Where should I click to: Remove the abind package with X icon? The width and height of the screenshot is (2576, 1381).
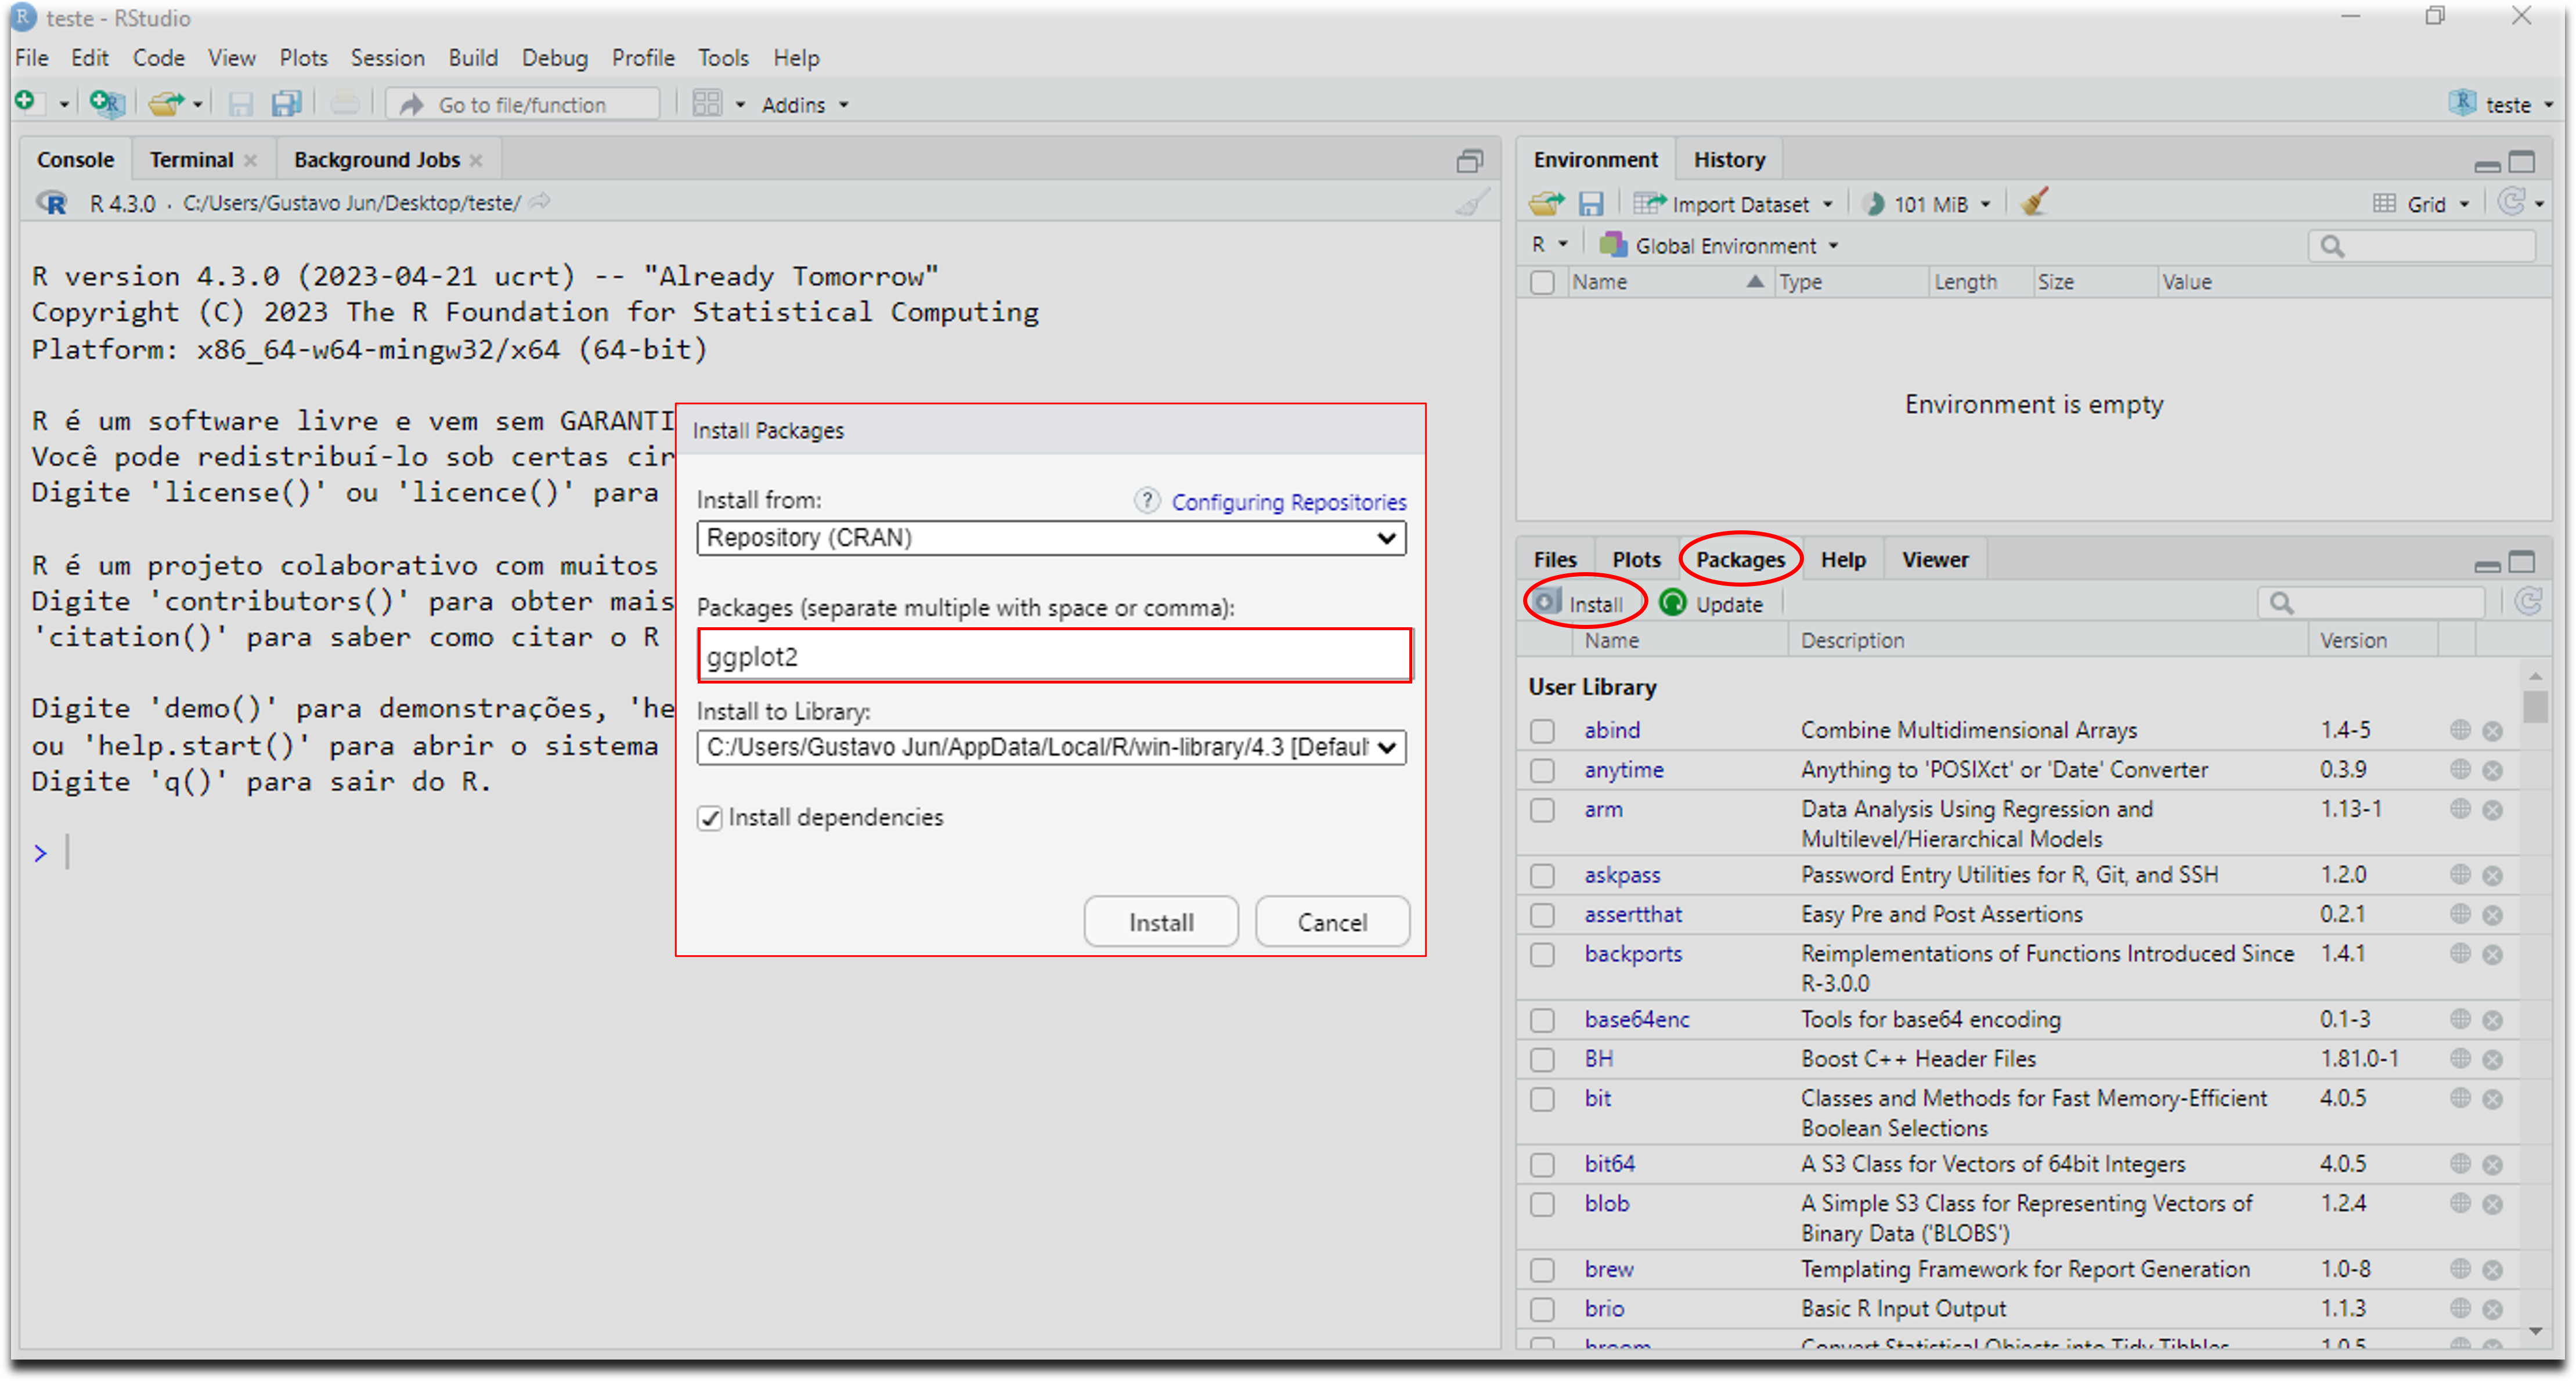click(x=2493, y=731)
